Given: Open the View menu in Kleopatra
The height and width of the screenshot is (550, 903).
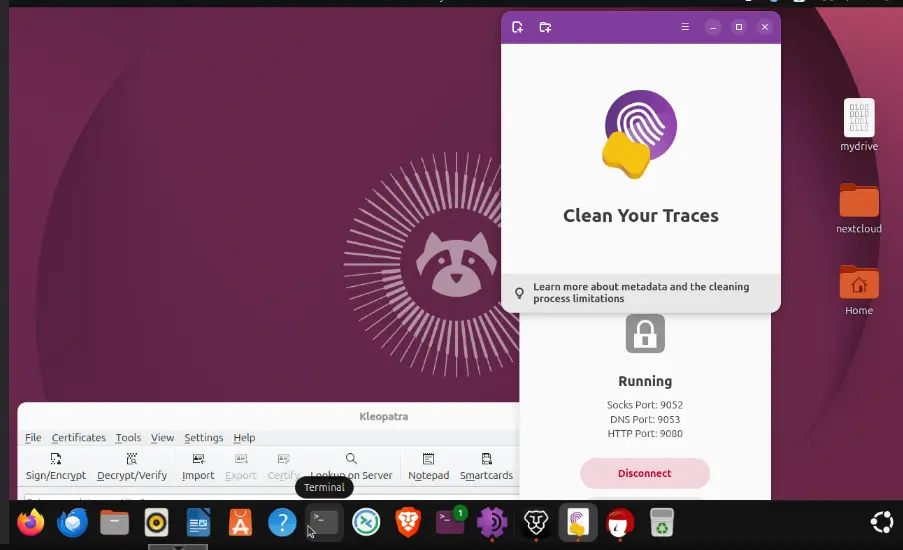Looking at the screenshot, I should [x=162, y=438].
